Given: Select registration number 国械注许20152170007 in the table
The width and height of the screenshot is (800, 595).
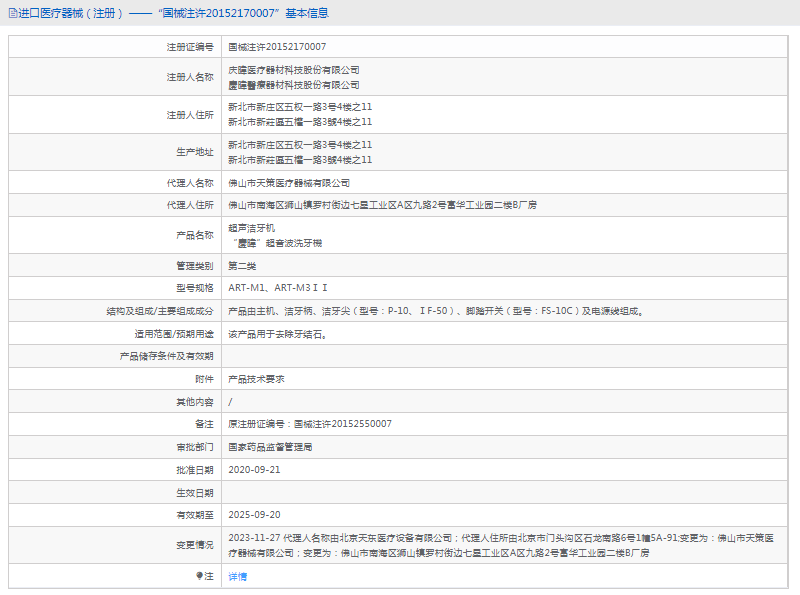Looking at the screenshot, I should tap(277, 47).
